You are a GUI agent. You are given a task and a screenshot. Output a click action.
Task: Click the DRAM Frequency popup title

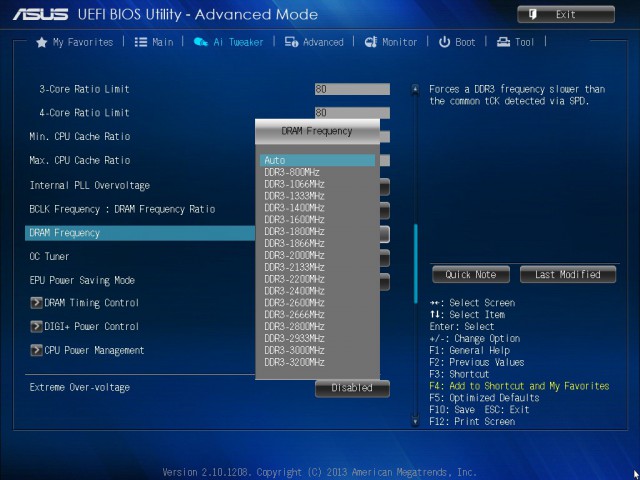317,131
